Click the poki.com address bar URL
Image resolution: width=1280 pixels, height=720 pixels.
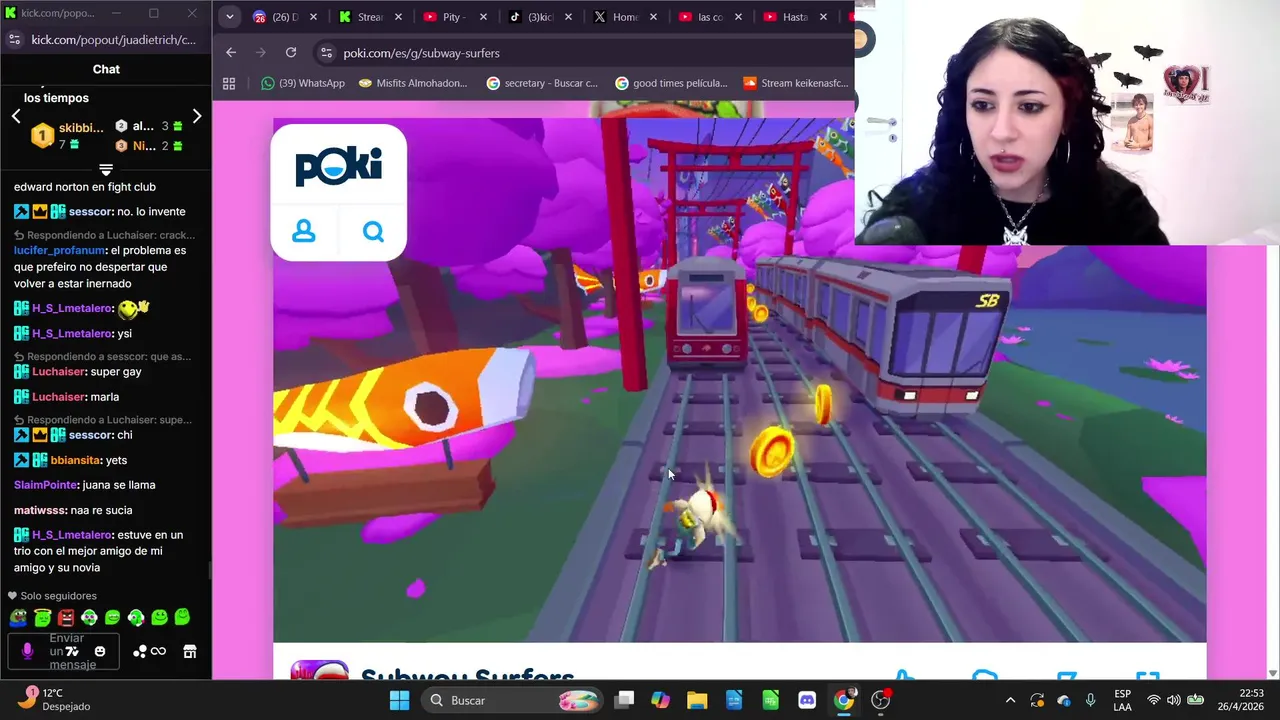[421, 53]
